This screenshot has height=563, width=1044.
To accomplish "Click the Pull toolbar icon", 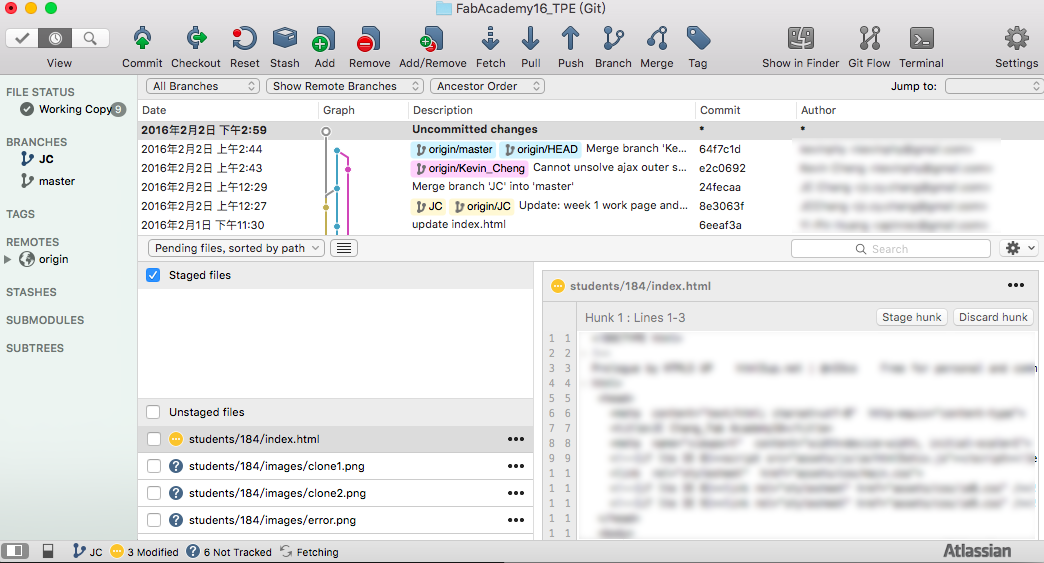I will [531, 39].
